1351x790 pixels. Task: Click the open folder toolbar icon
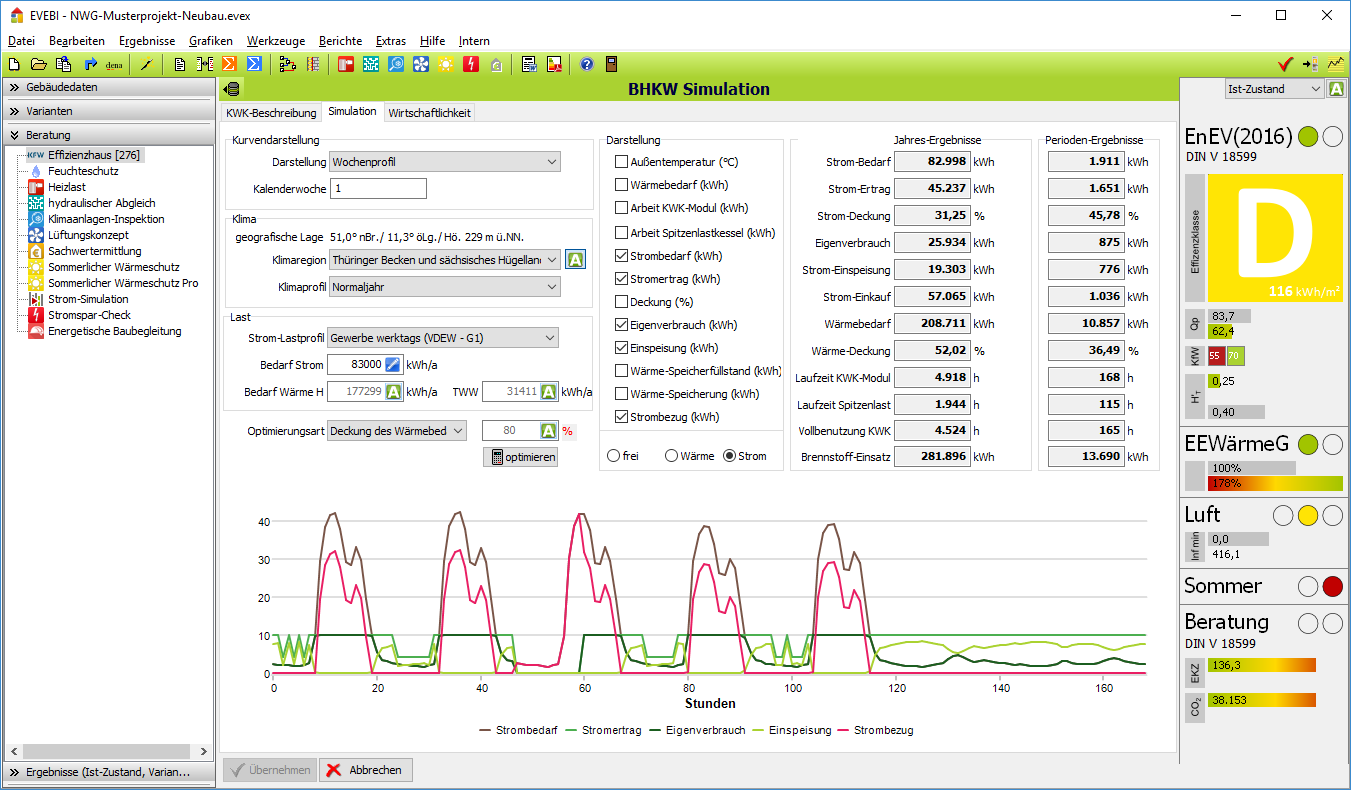click(x=38, y=64)
